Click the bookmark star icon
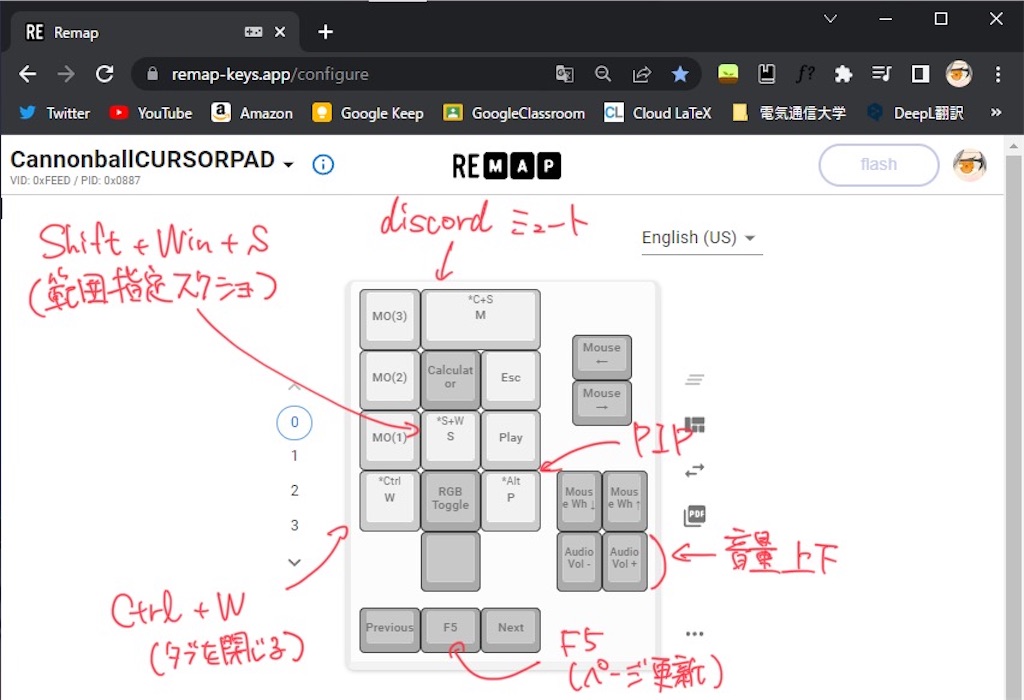1024x700 pixels. point(680,74)
